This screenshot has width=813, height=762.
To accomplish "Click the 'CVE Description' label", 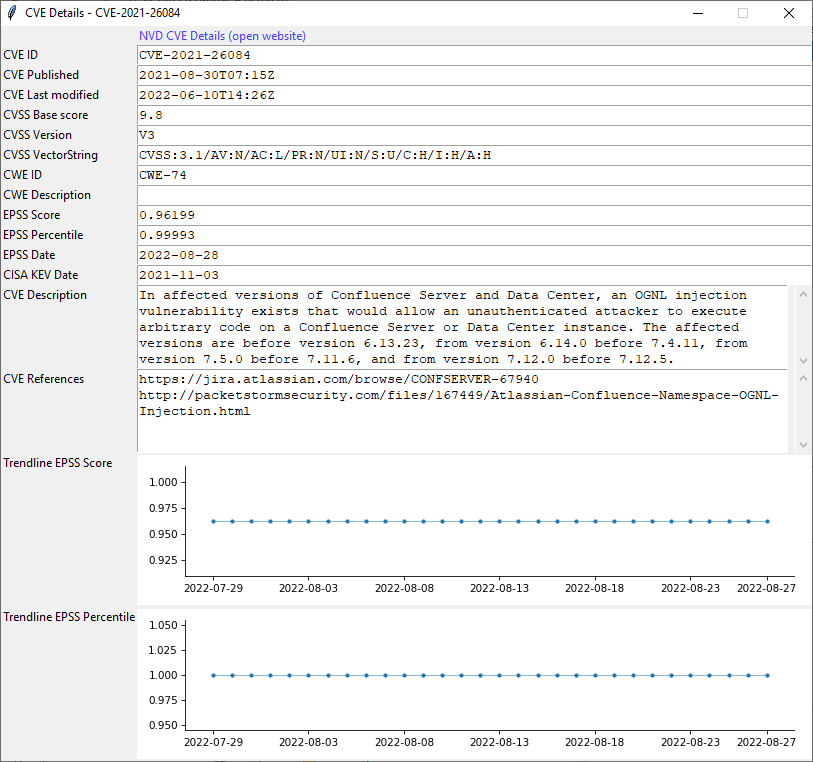I will [x=45, y=295].
